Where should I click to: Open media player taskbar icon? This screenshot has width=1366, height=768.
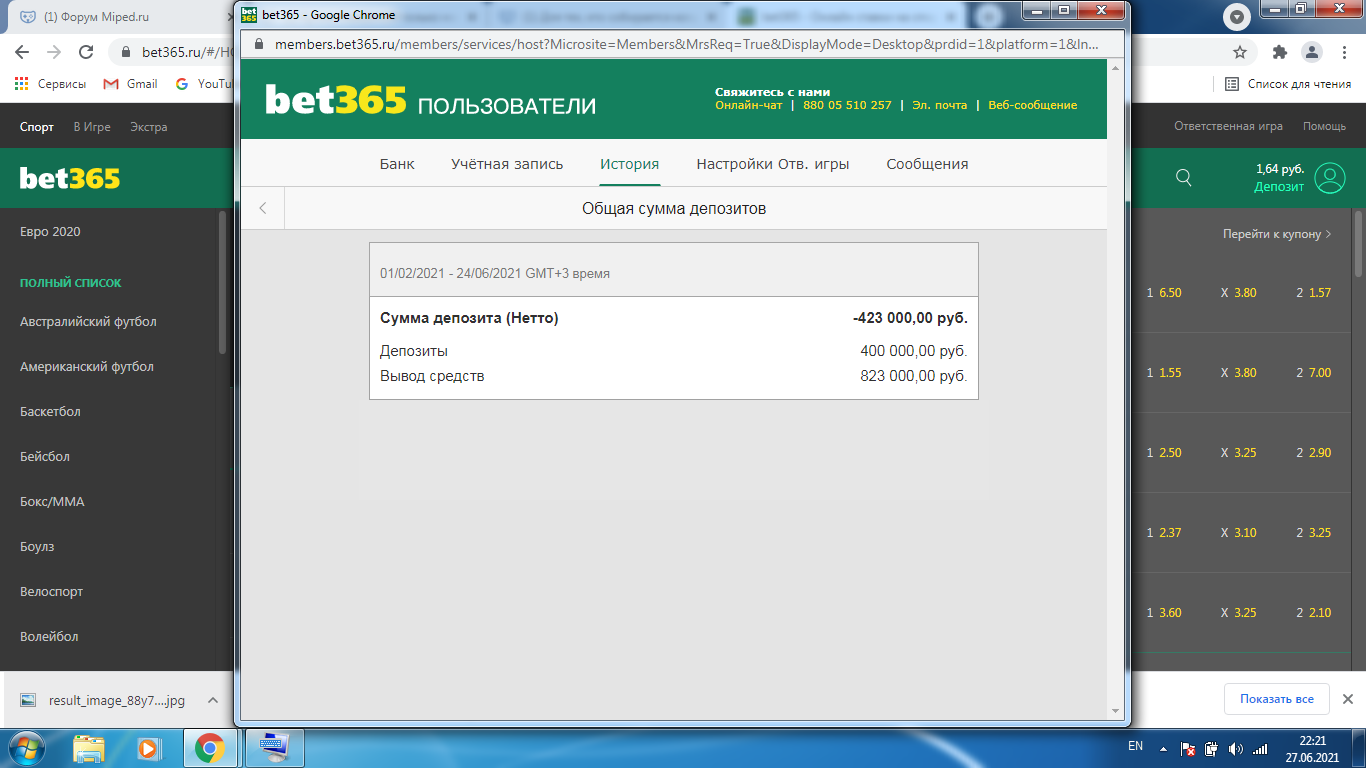point(148,747)
